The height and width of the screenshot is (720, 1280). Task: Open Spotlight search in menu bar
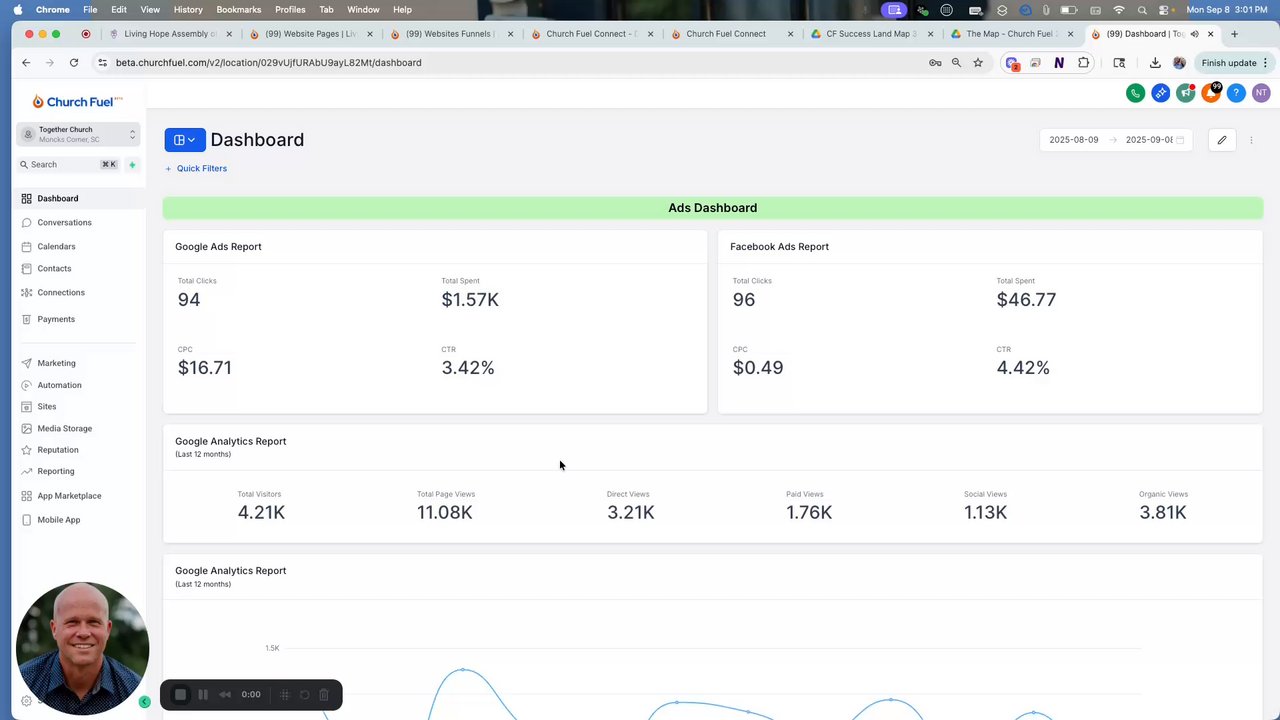(1142, 9)
